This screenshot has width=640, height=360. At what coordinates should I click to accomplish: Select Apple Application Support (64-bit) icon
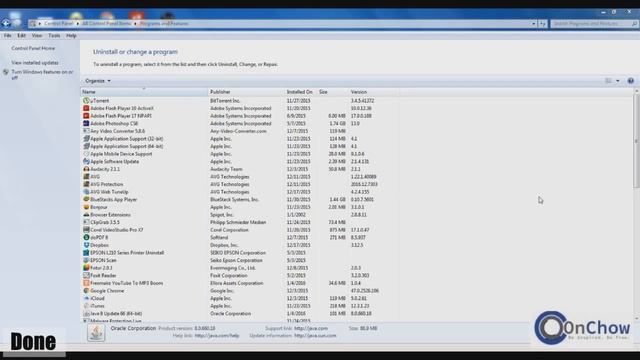pos(86,146)
